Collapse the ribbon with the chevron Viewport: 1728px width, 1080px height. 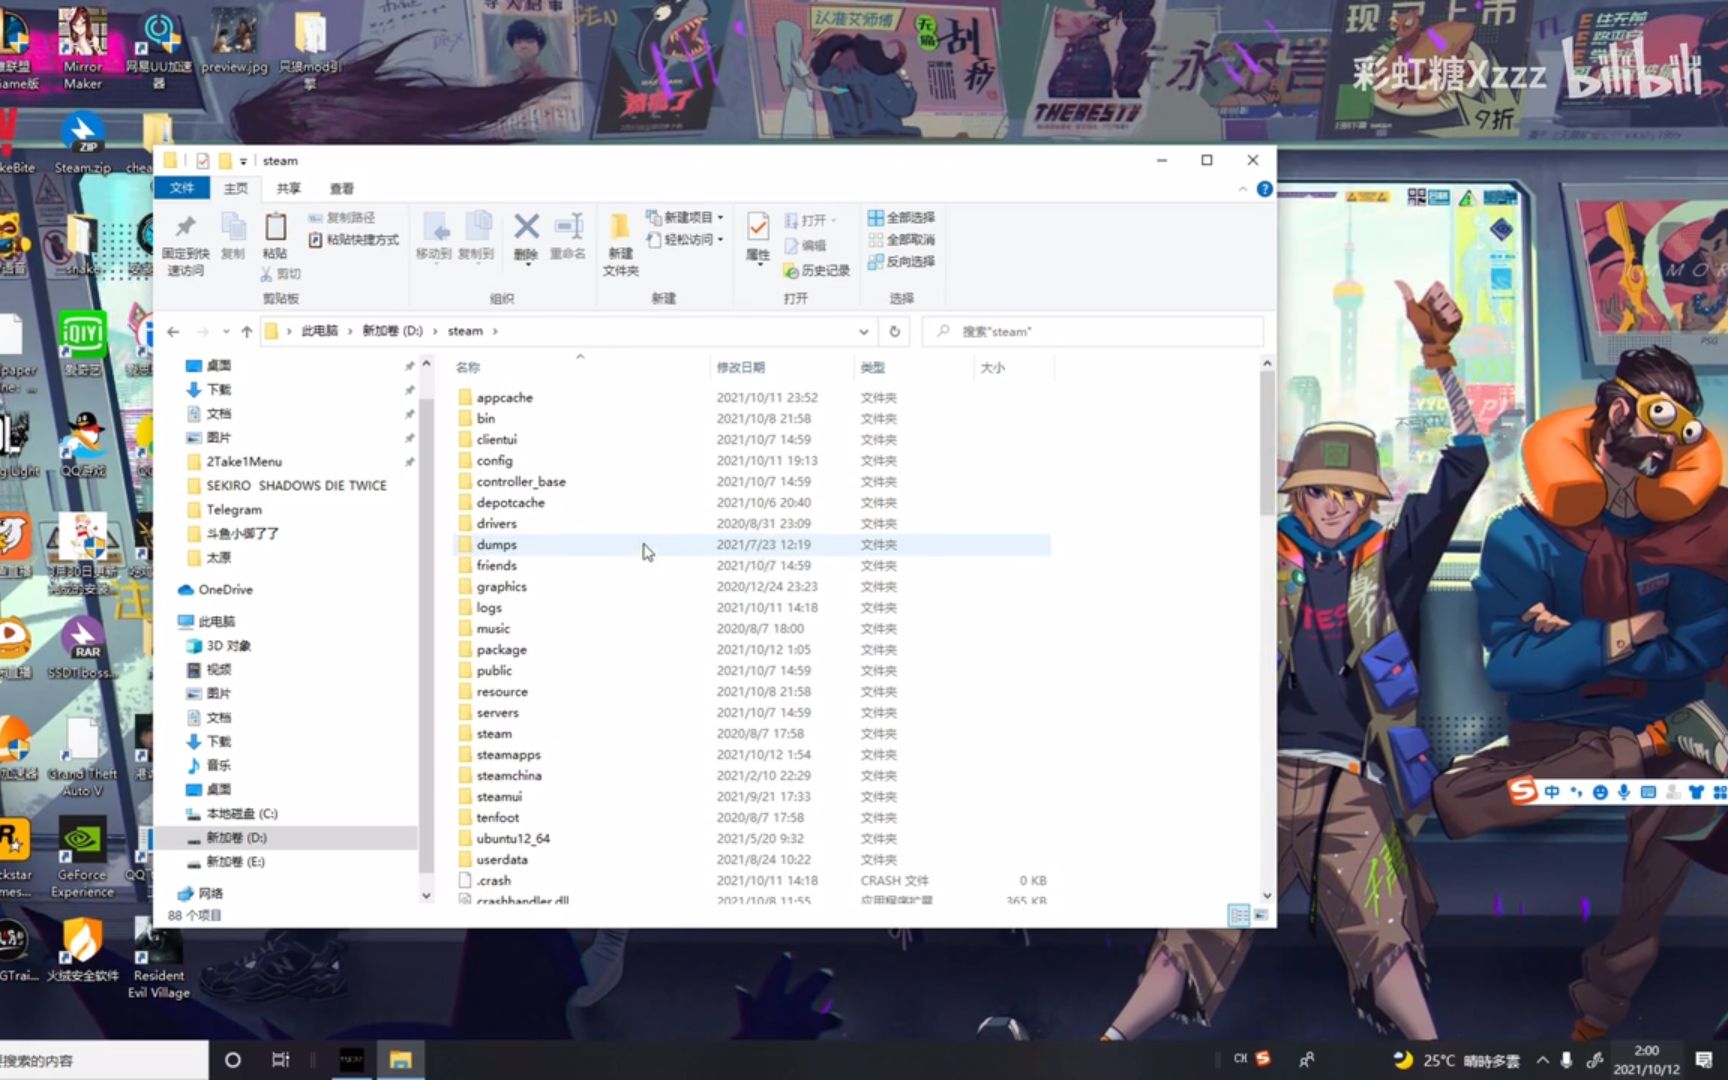(x=1242, y=188)
